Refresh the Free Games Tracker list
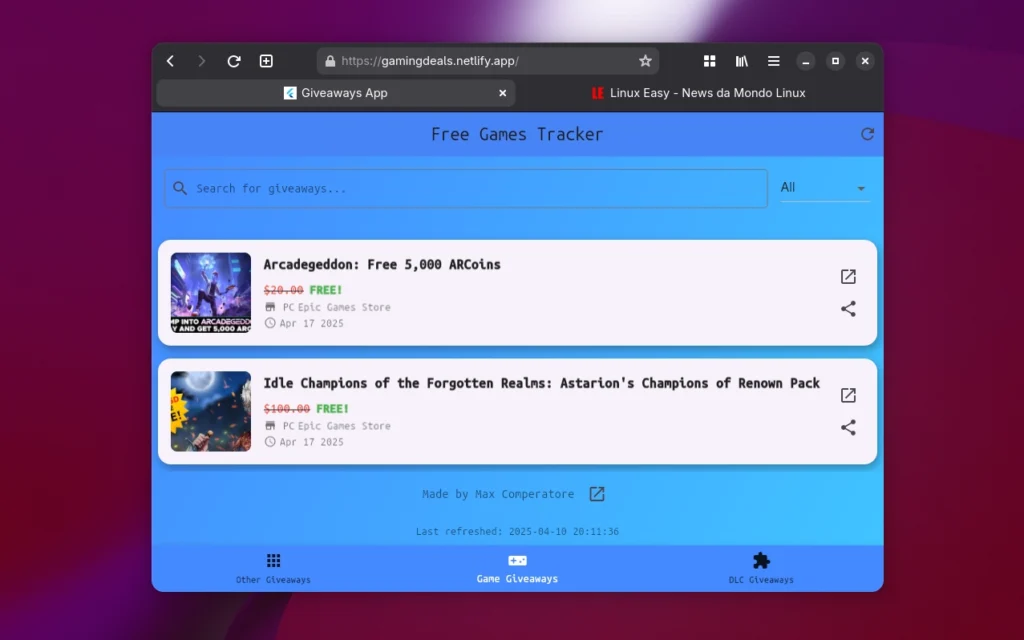Image resolution: width=1024 pixels, height=640 pixels. tap(867, 133)
